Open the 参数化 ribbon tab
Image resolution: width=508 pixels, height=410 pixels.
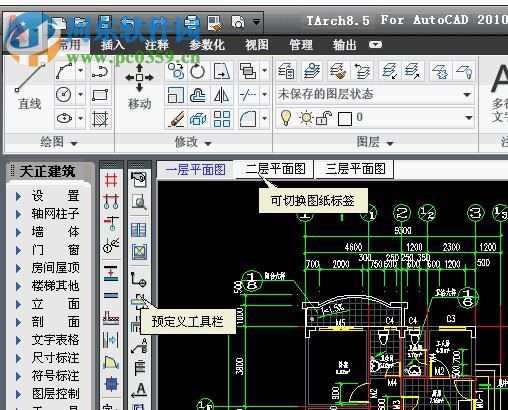pos(207,45)
